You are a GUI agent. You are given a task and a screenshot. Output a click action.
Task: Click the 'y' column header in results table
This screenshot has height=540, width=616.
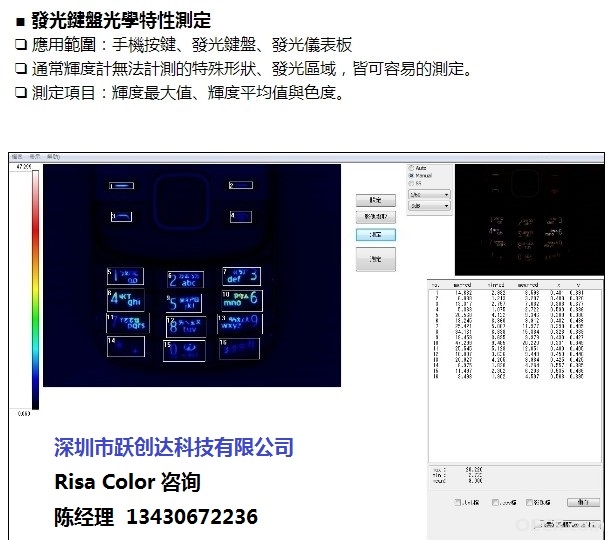point(578,285)
